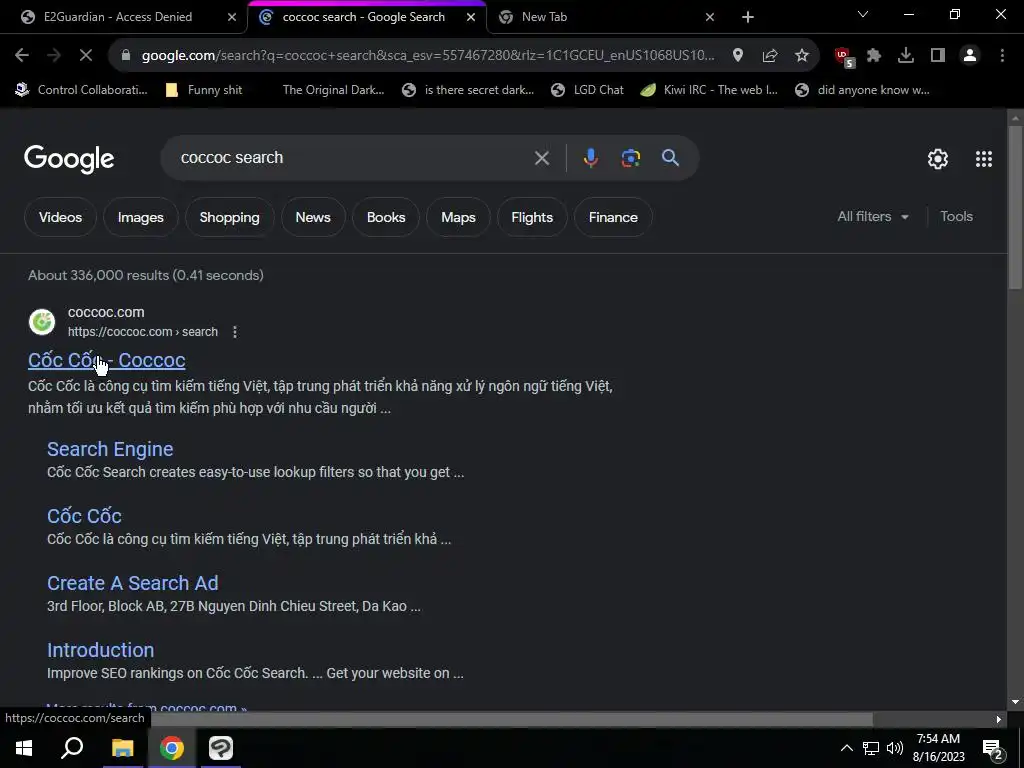Open the uBlock Origin extension

[x=844, y=57]
